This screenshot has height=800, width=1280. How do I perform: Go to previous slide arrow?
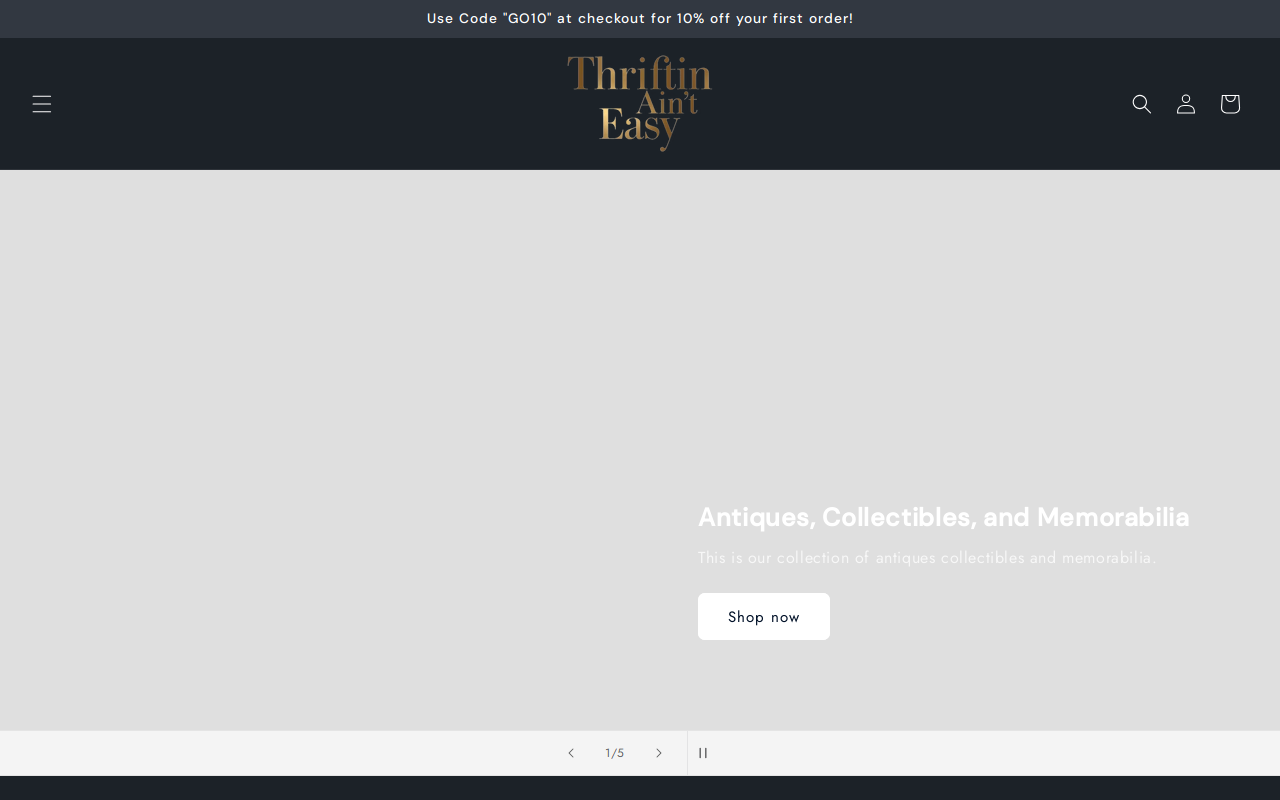[571, 753]
